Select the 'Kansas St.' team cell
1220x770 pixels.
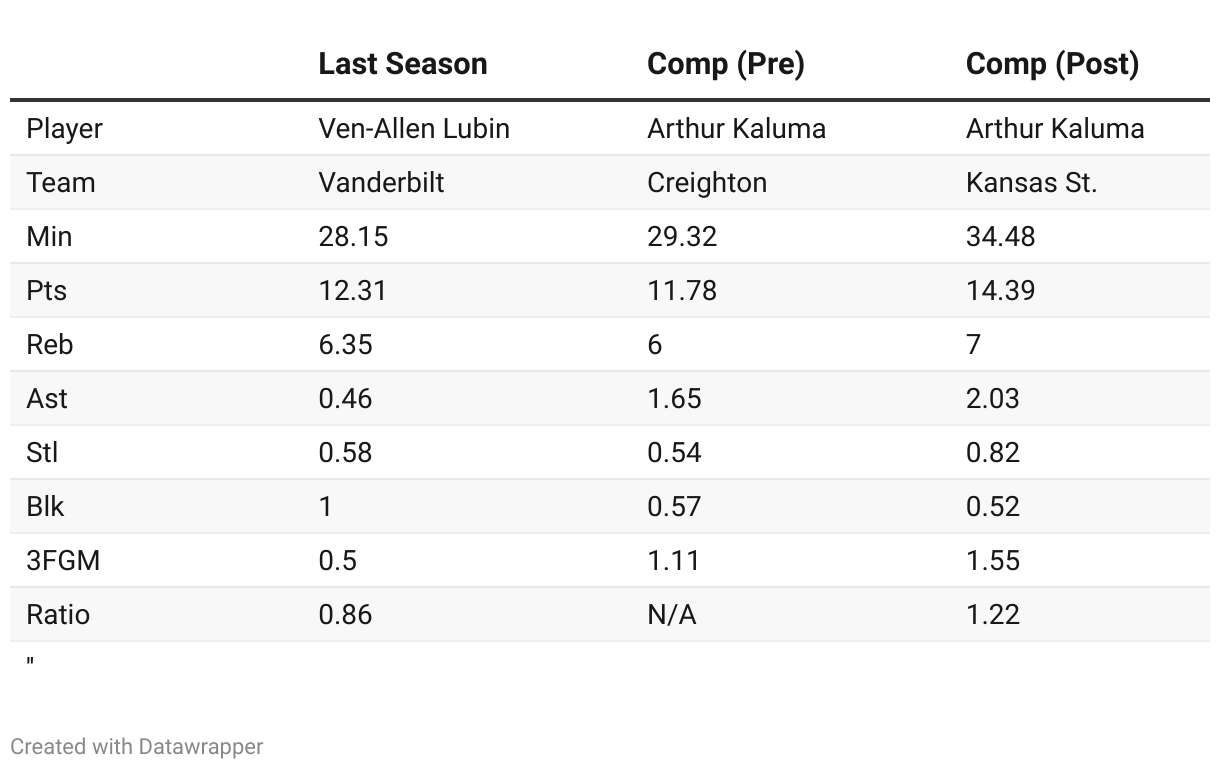tap(1031, 183)
